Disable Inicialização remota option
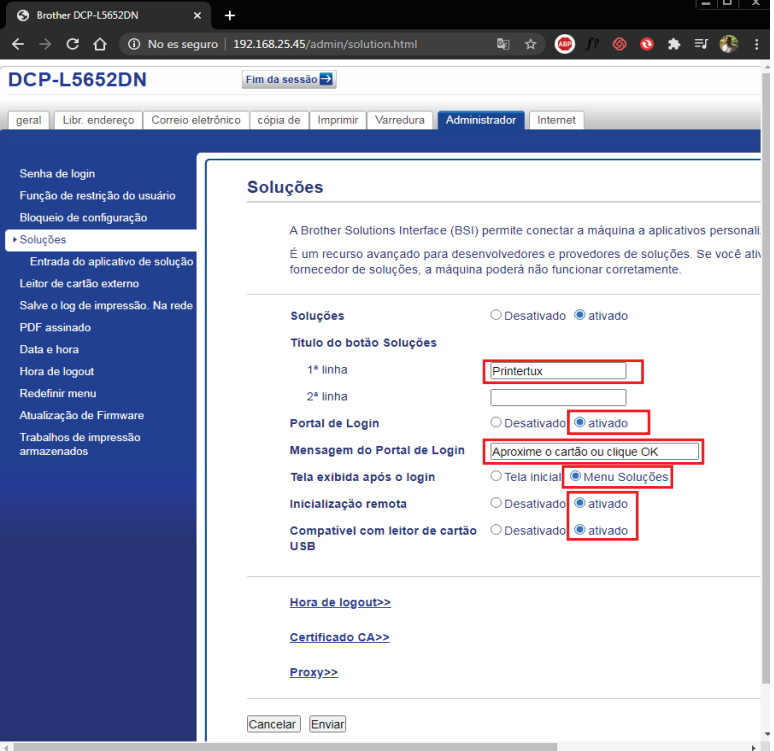The width and height of the screenshot is (774, 751). [496, 504]
